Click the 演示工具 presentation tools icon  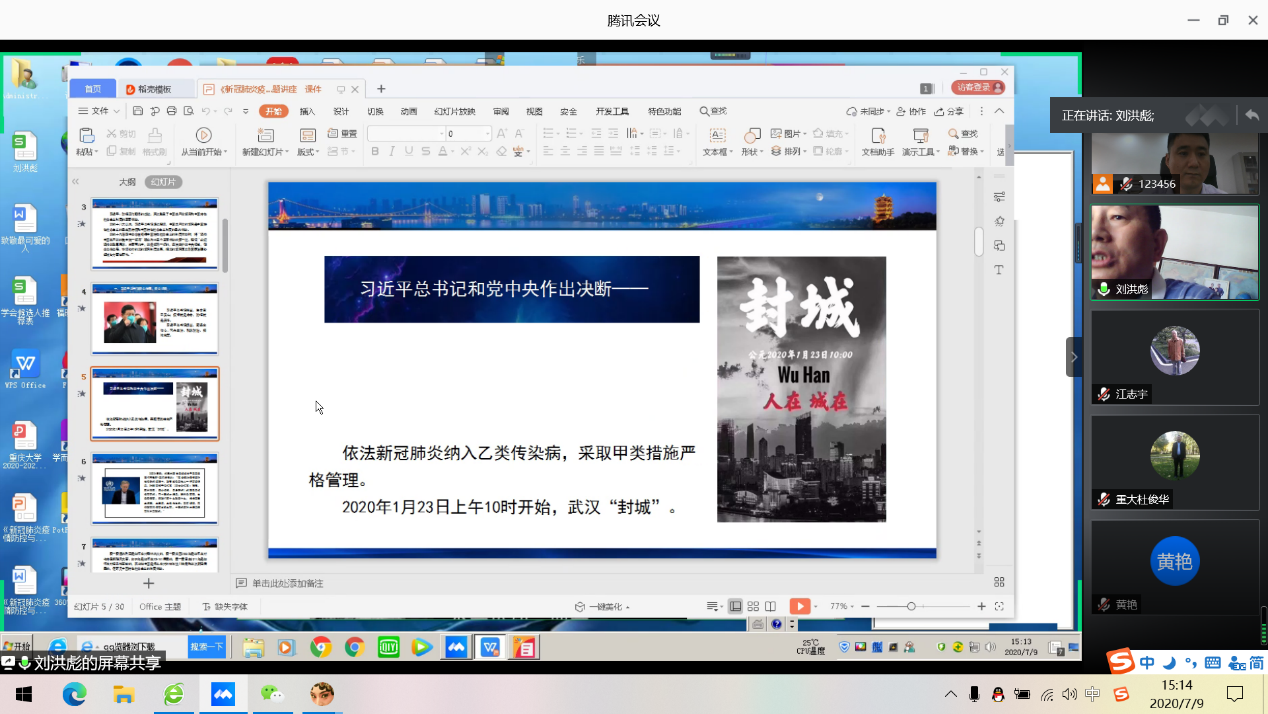[x=919, y=135]
